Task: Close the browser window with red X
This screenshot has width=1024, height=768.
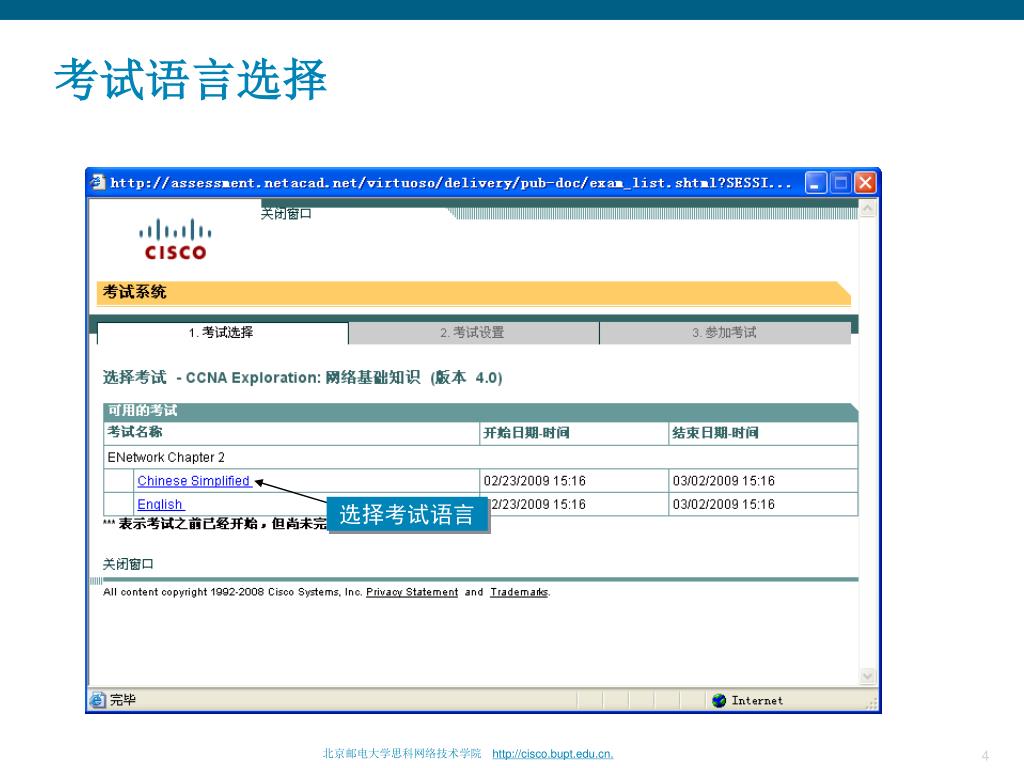Action: coord(865,183)
